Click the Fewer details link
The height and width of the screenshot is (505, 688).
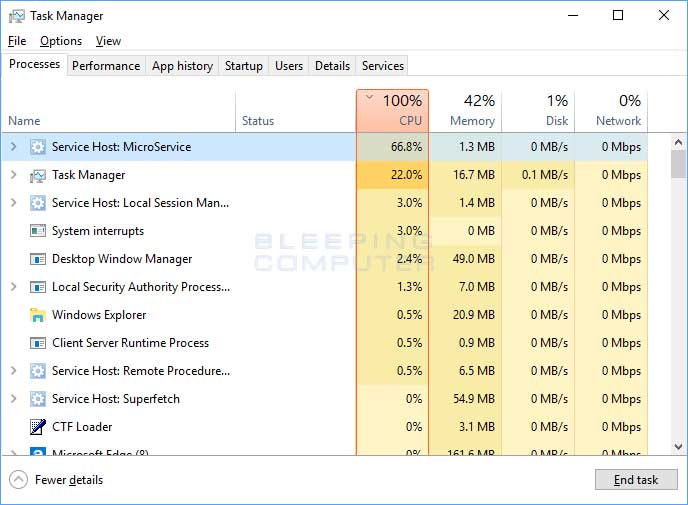coord(69,480)
